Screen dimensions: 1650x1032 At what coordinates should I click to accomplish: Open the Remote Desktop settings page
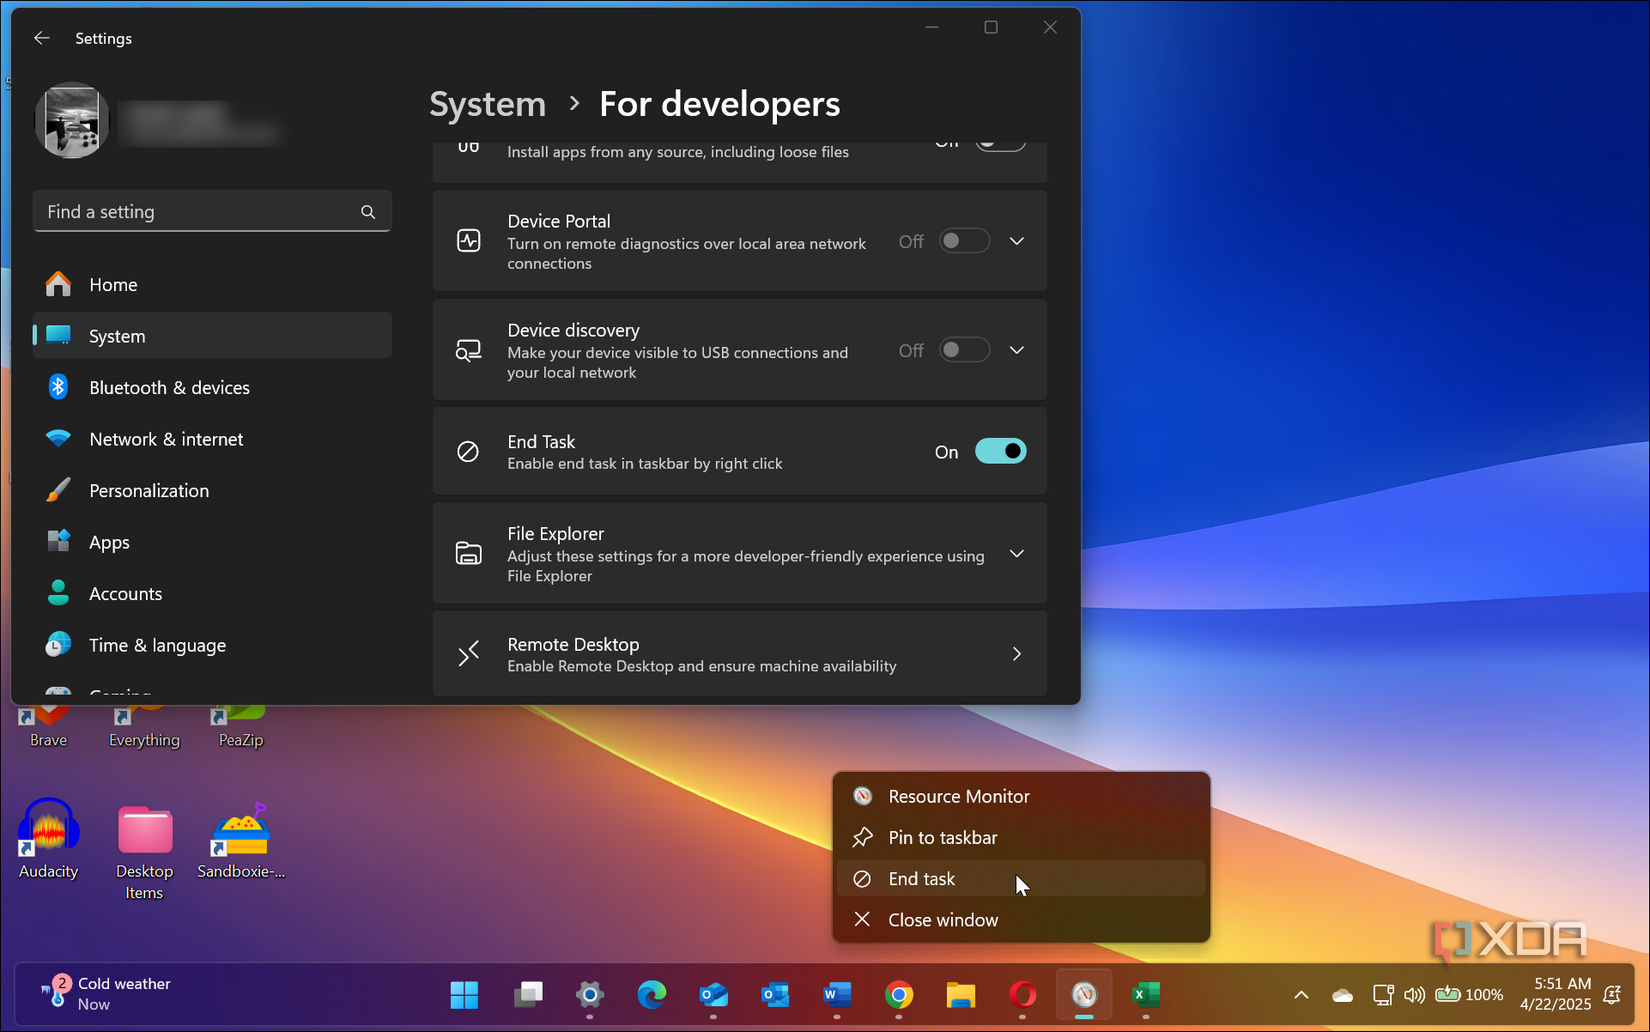[x=740, y=653]
